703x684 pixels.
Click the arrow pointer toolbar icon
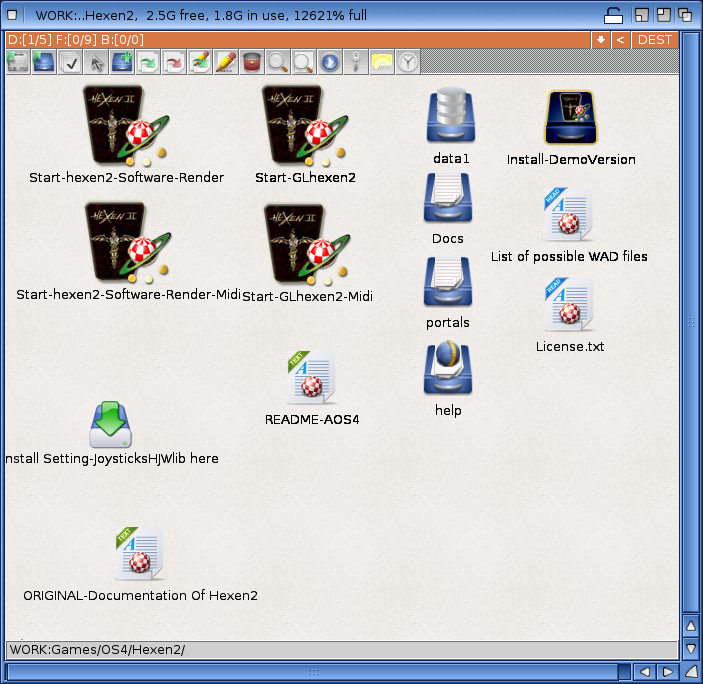click(96, 62)
